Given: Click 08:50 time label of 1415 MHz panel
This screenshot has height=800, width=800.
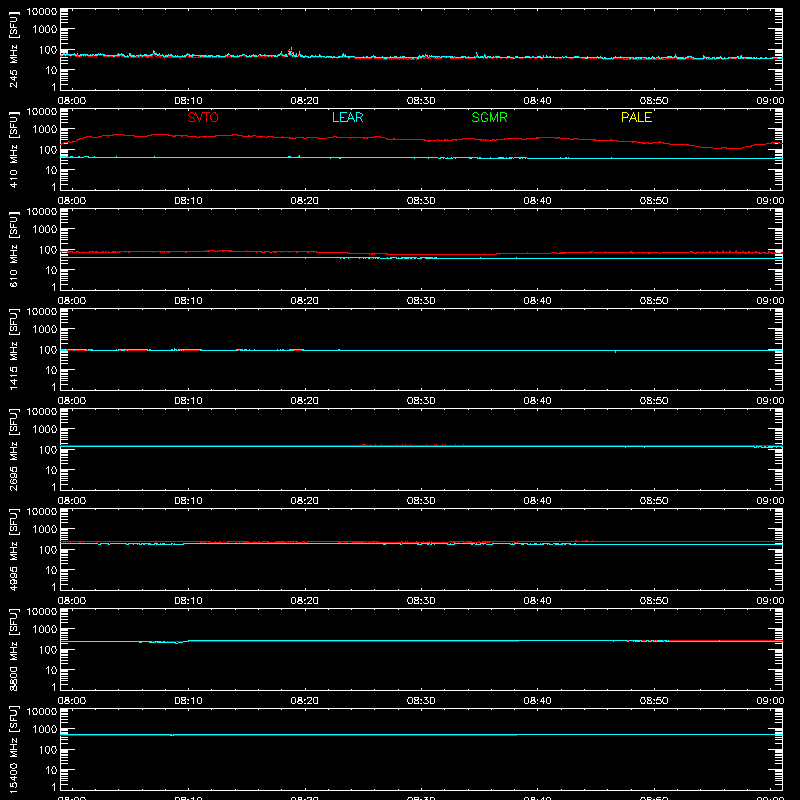Looking at the screenshot, I should [654, 401].
